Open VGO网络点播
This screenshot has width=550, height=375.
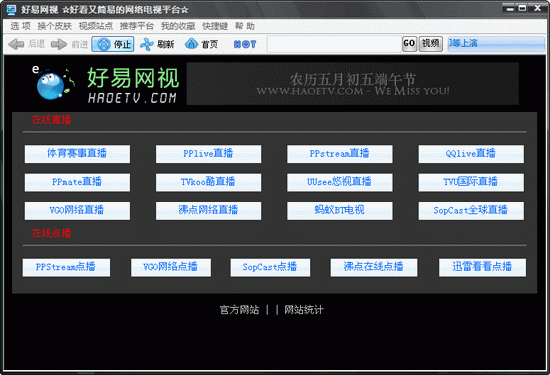pyautogui.click(x=171, y=267)
